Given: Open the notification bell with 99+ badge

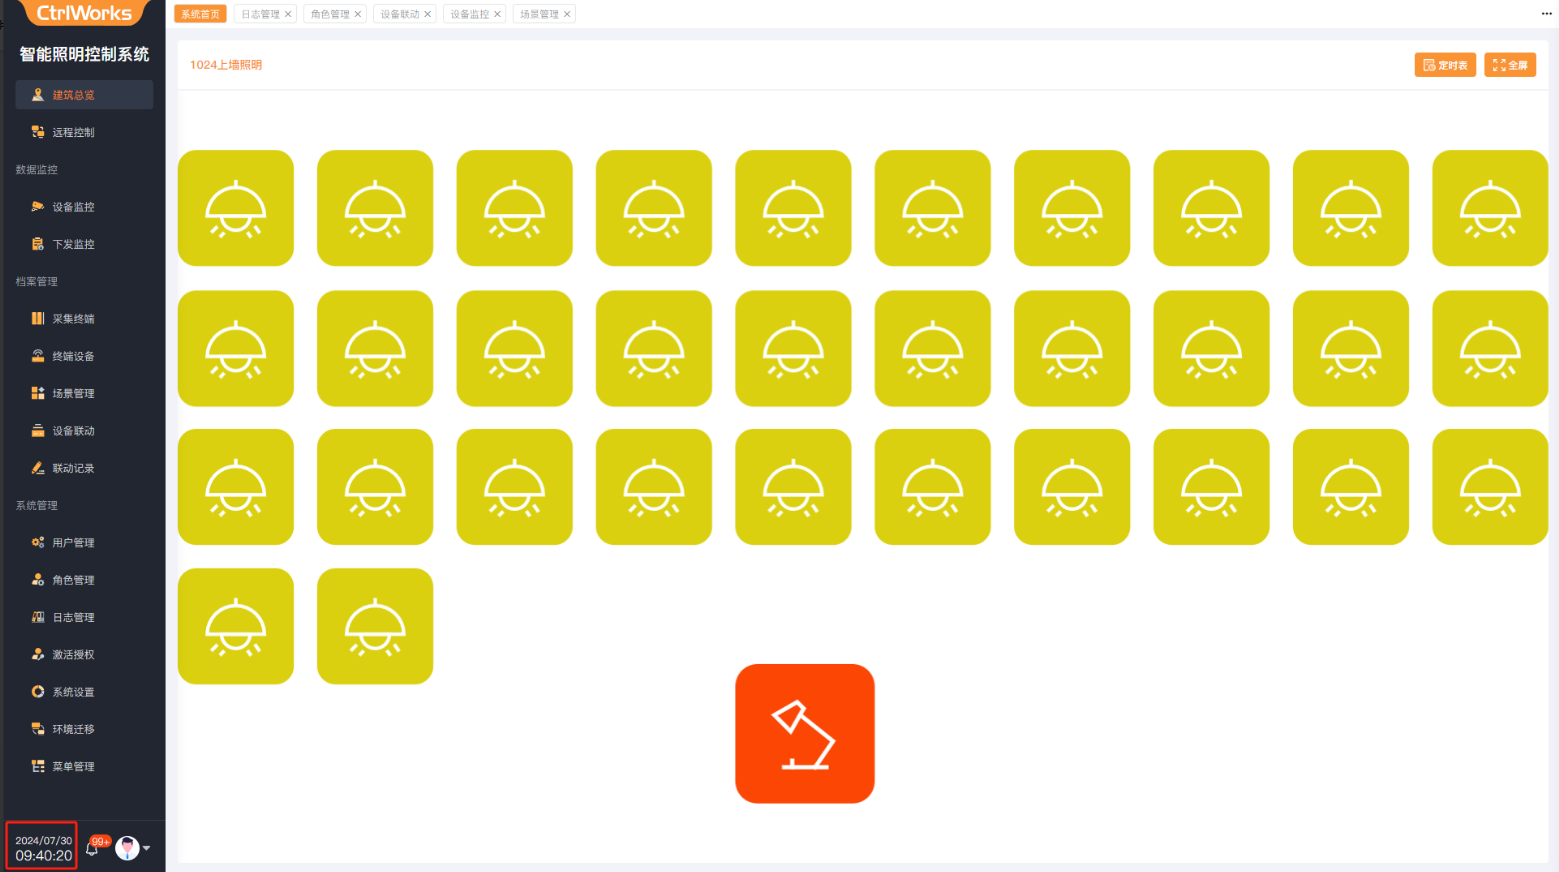Looking at the screenshot, I should pos(93,848).
